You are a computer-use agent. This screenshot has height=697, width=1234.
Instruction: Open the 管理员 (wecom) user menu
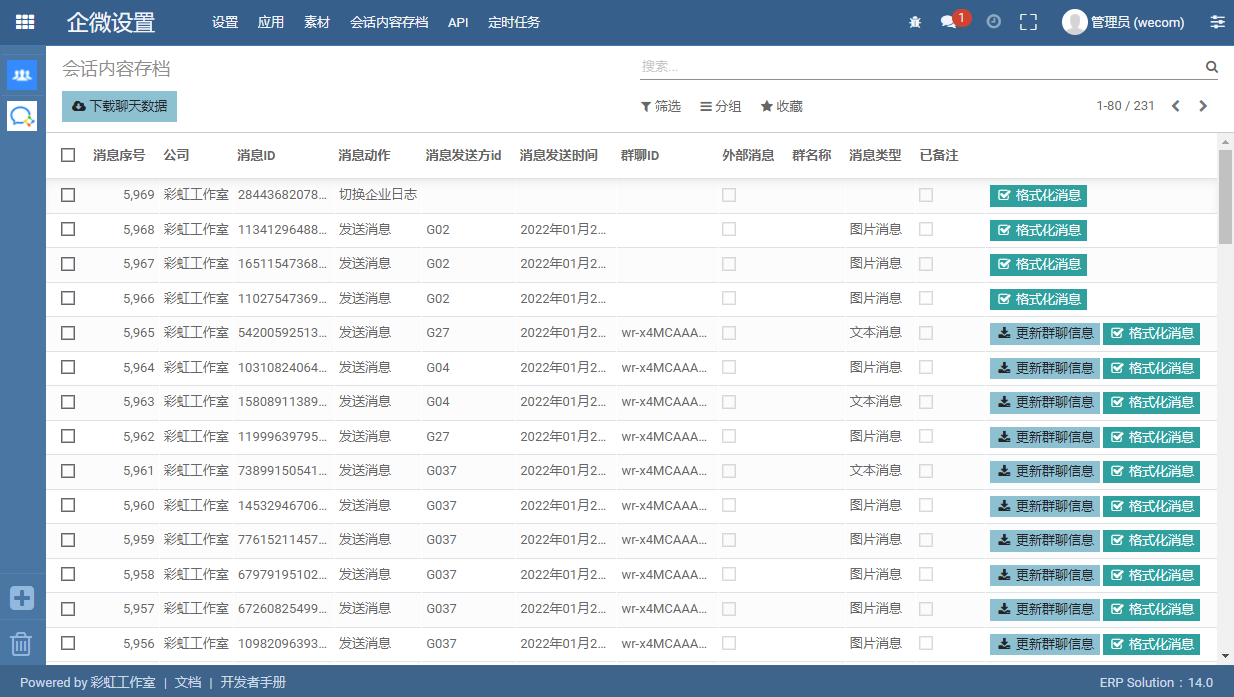click(x=1125, y=22)
